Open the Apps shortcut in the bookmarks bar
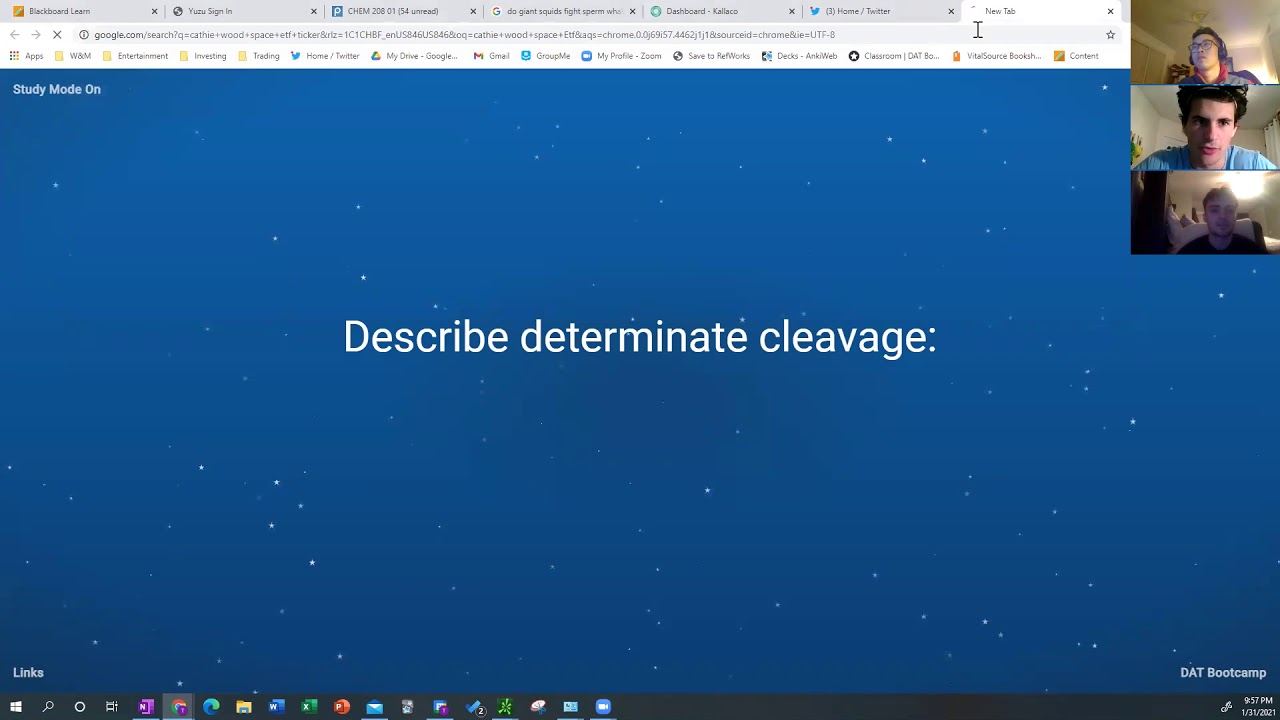Viewport: 1280px width, 720px height. [26, 56]
